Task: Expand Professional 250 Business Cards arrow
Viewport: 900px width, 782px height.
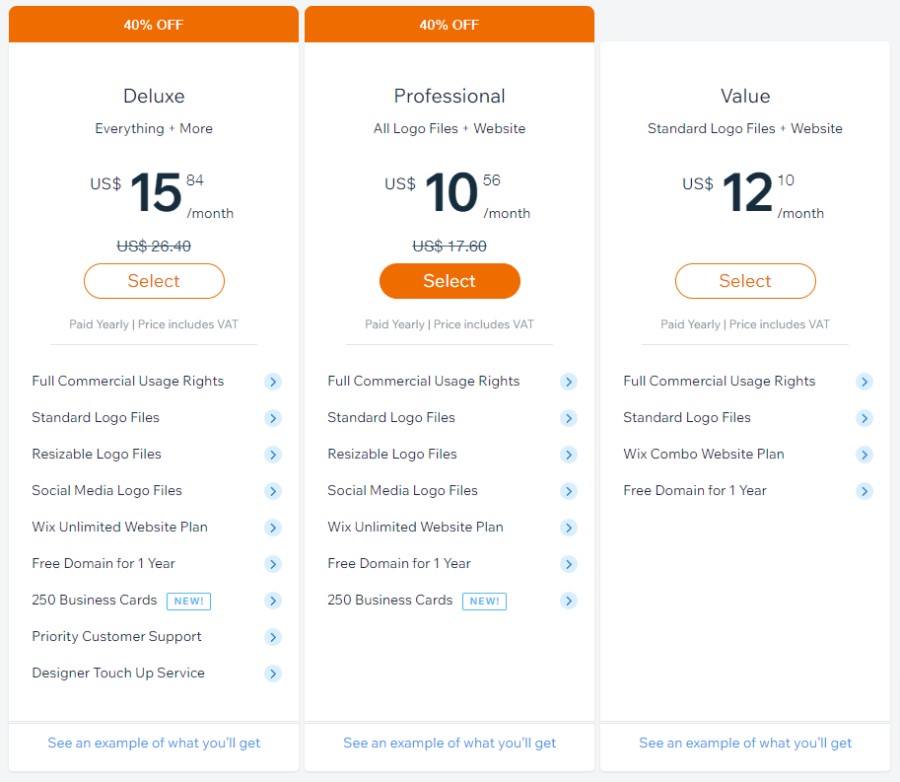Action: click(569, 601)
